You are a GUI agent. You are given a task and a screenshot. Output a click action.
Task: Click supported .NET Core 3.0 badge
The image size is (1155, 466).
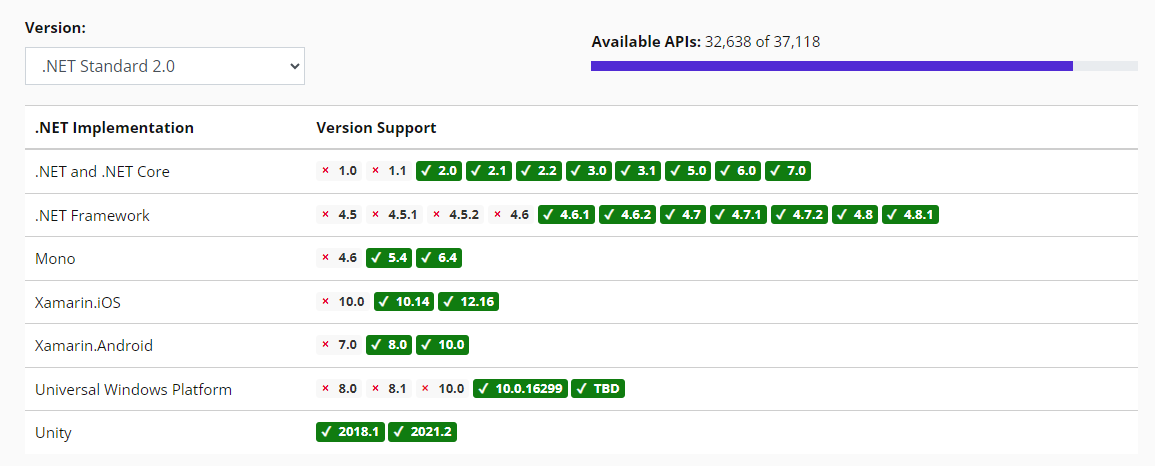589,171
